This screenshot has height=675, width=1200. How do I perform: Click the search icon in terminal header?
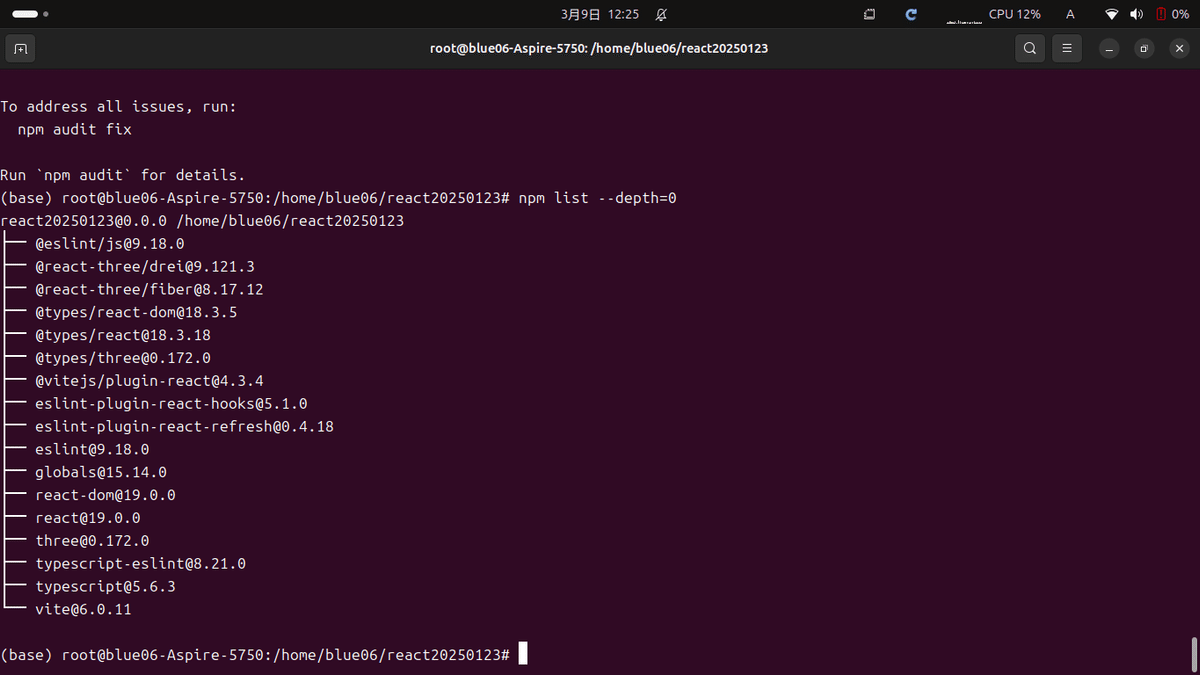(x=1030, y=48)
